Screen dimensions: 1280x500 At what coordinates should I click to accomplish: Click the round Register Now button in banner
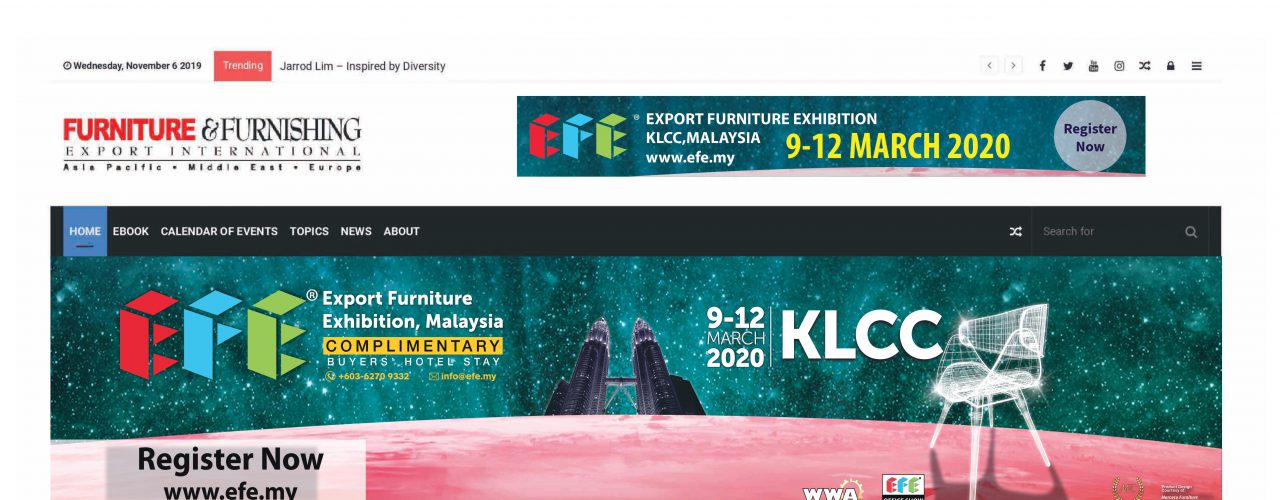1090,137
